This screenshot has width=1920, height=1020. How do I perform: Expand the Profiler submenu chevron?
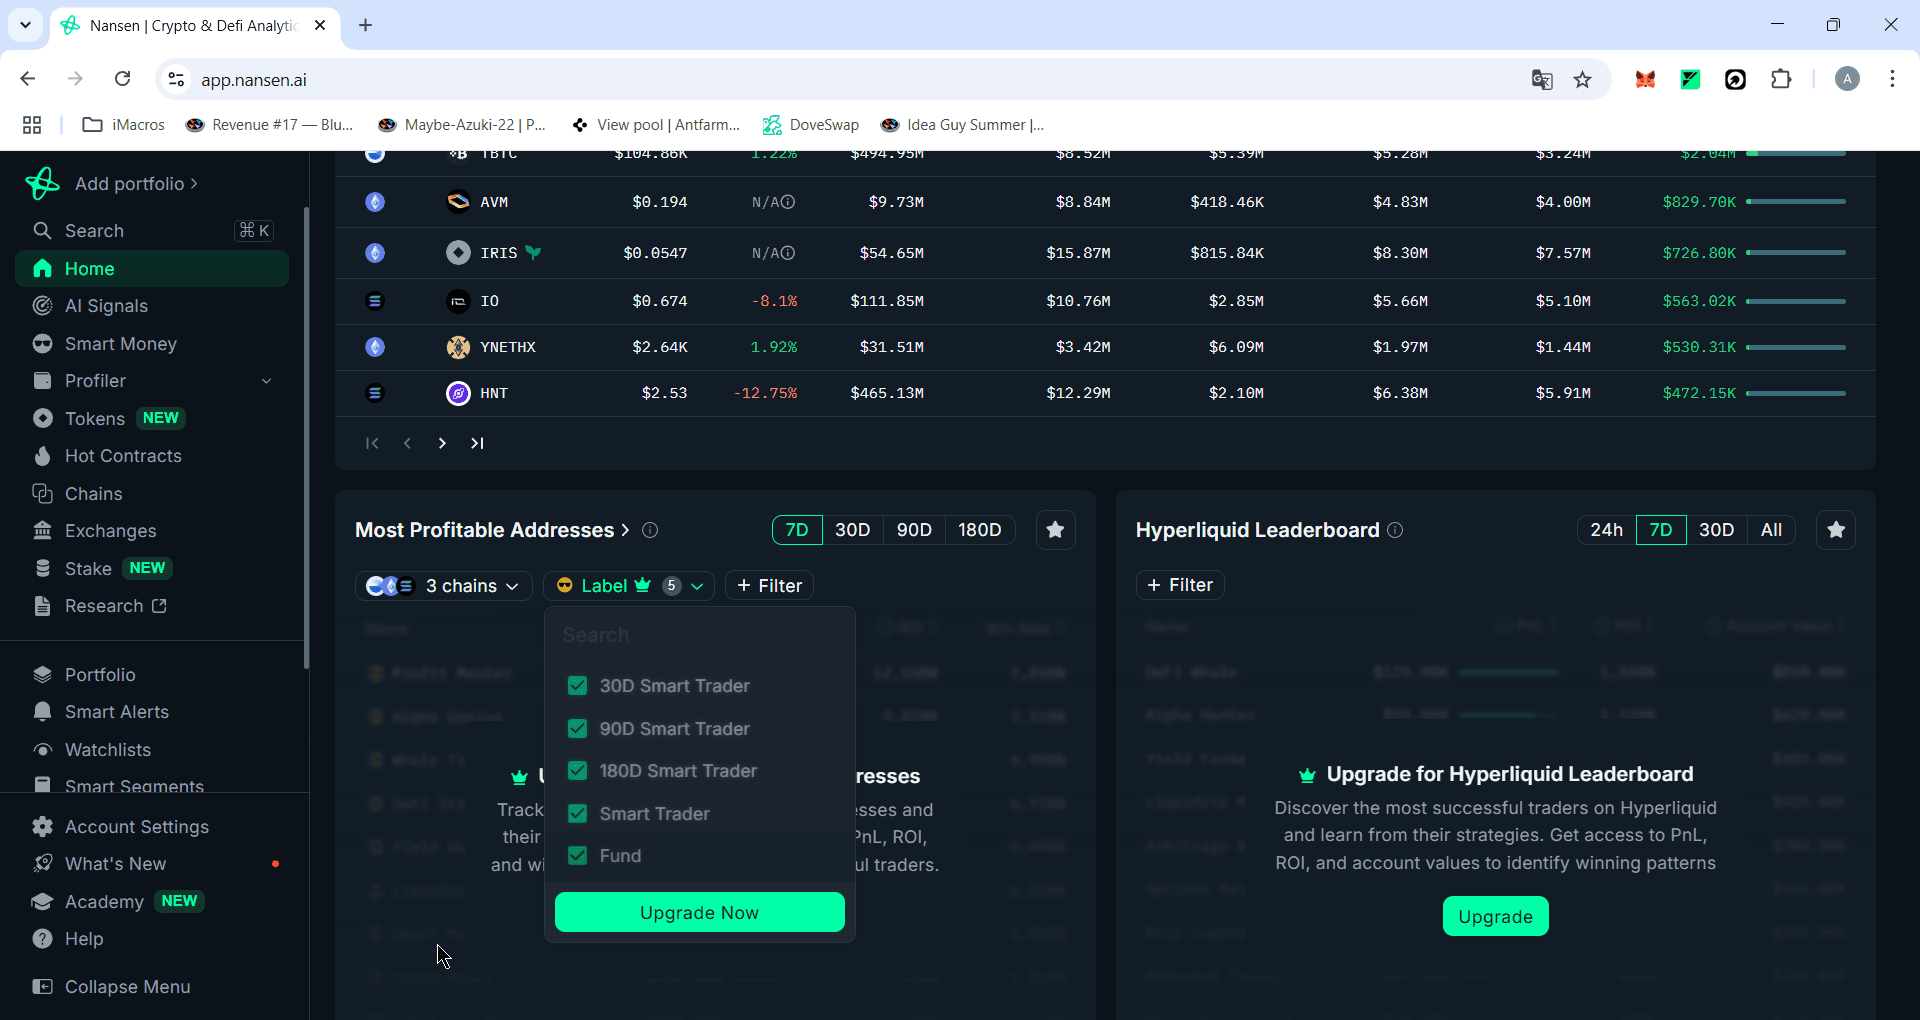[266, 381]
